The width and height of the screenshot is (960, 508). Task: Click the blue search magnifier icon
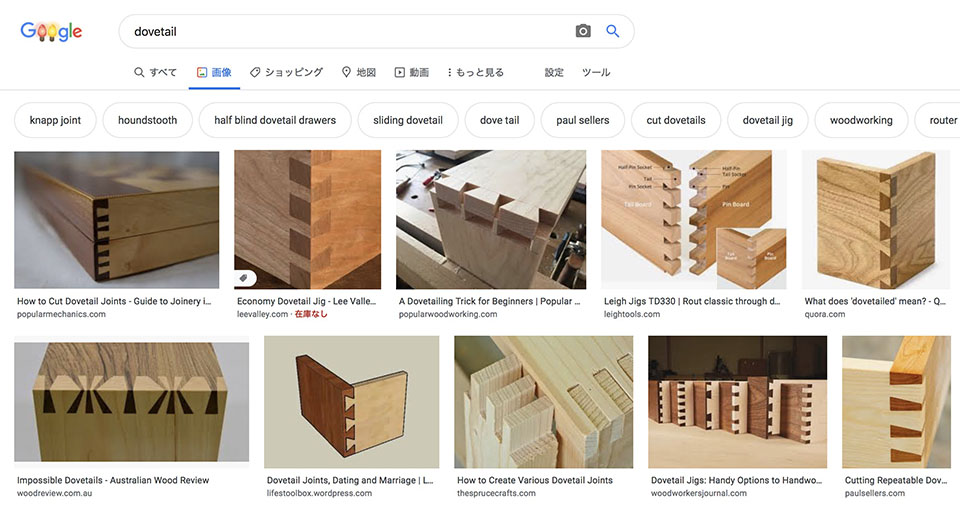click(x=612, y=31)
